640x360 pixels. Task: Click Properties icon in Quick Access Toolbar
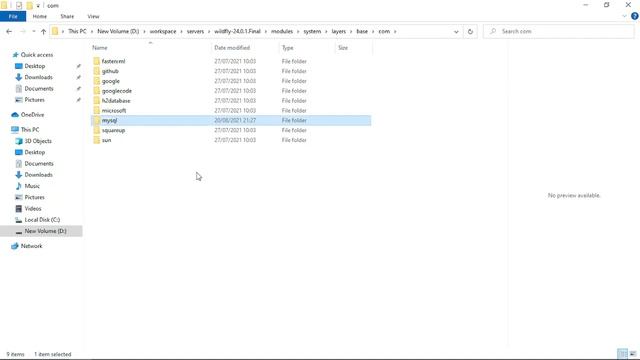(x=19, y=6)
